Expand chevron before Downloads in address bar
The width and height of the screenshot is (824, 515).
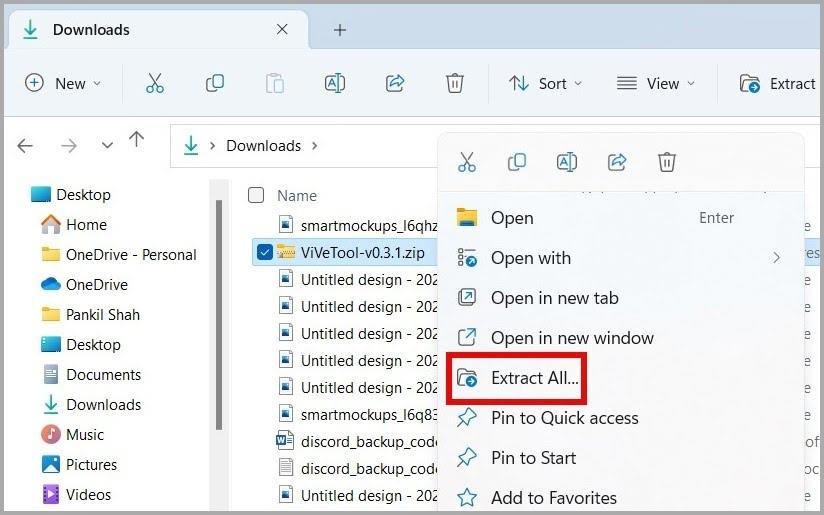212,146
